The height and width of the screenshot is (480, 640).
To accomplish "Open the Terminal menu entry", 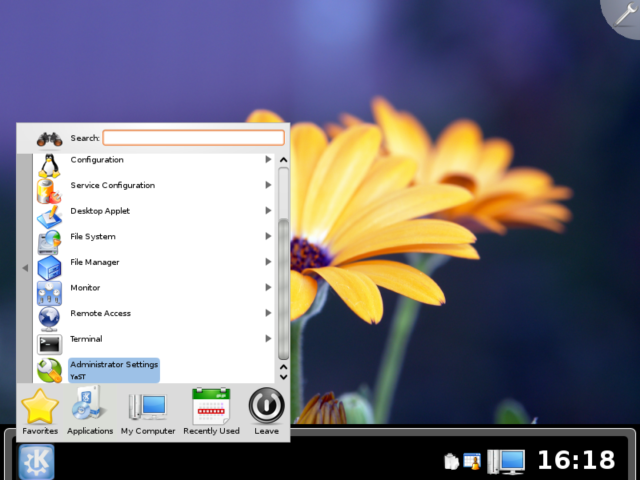I will pyautogui.click(x=153, y=344).
